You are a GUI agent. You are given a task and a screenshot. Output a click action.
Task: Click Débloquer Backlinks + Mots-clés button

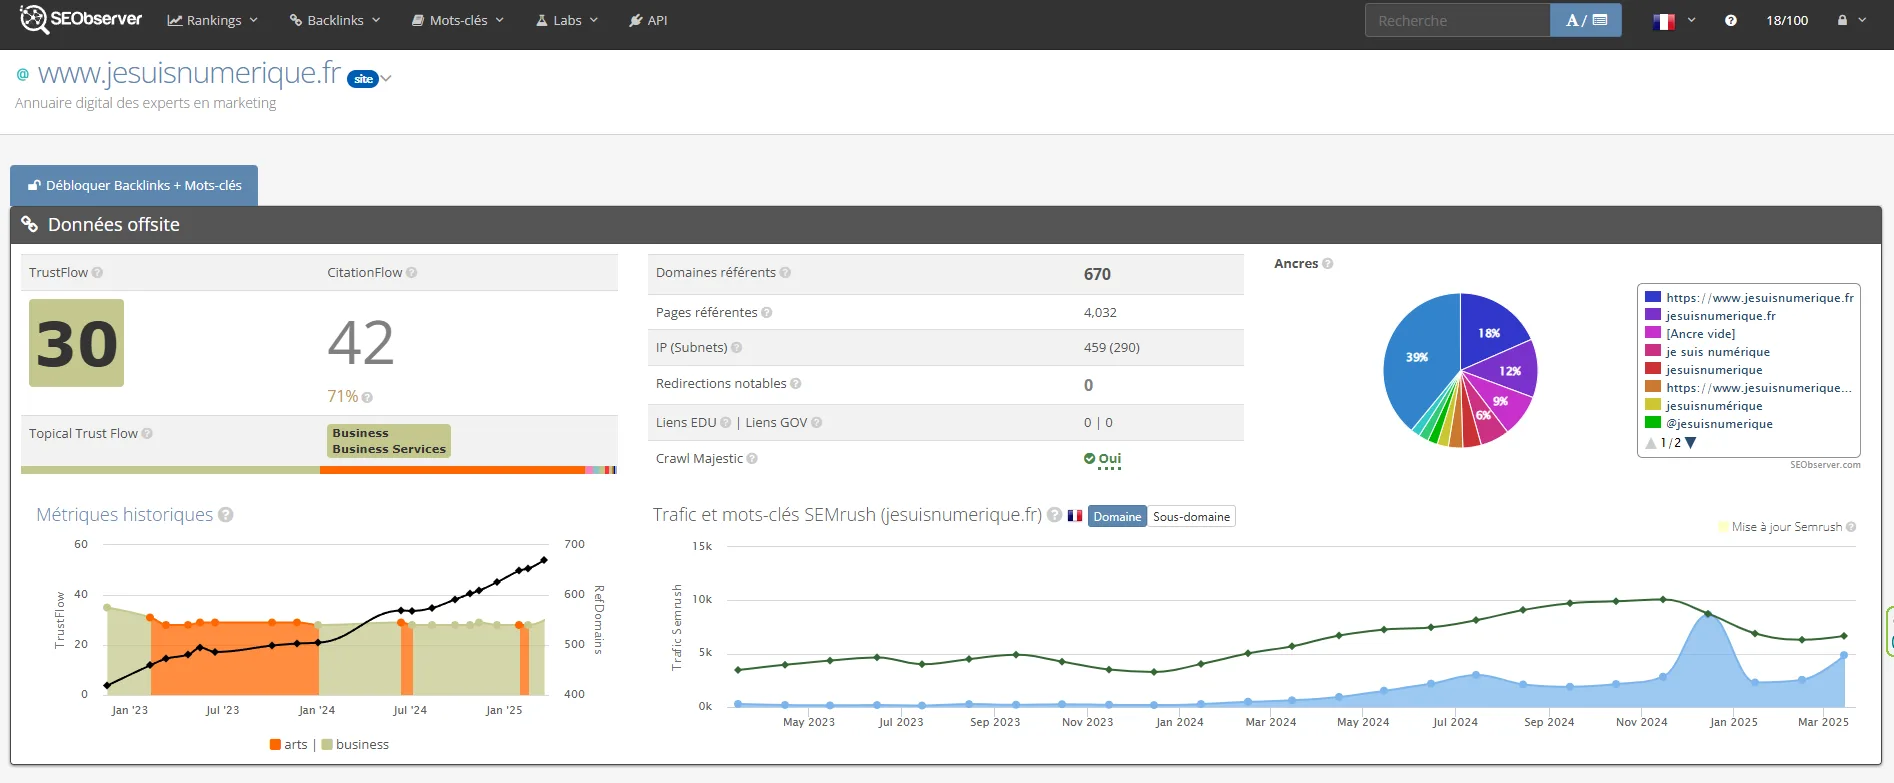point(134,186)
